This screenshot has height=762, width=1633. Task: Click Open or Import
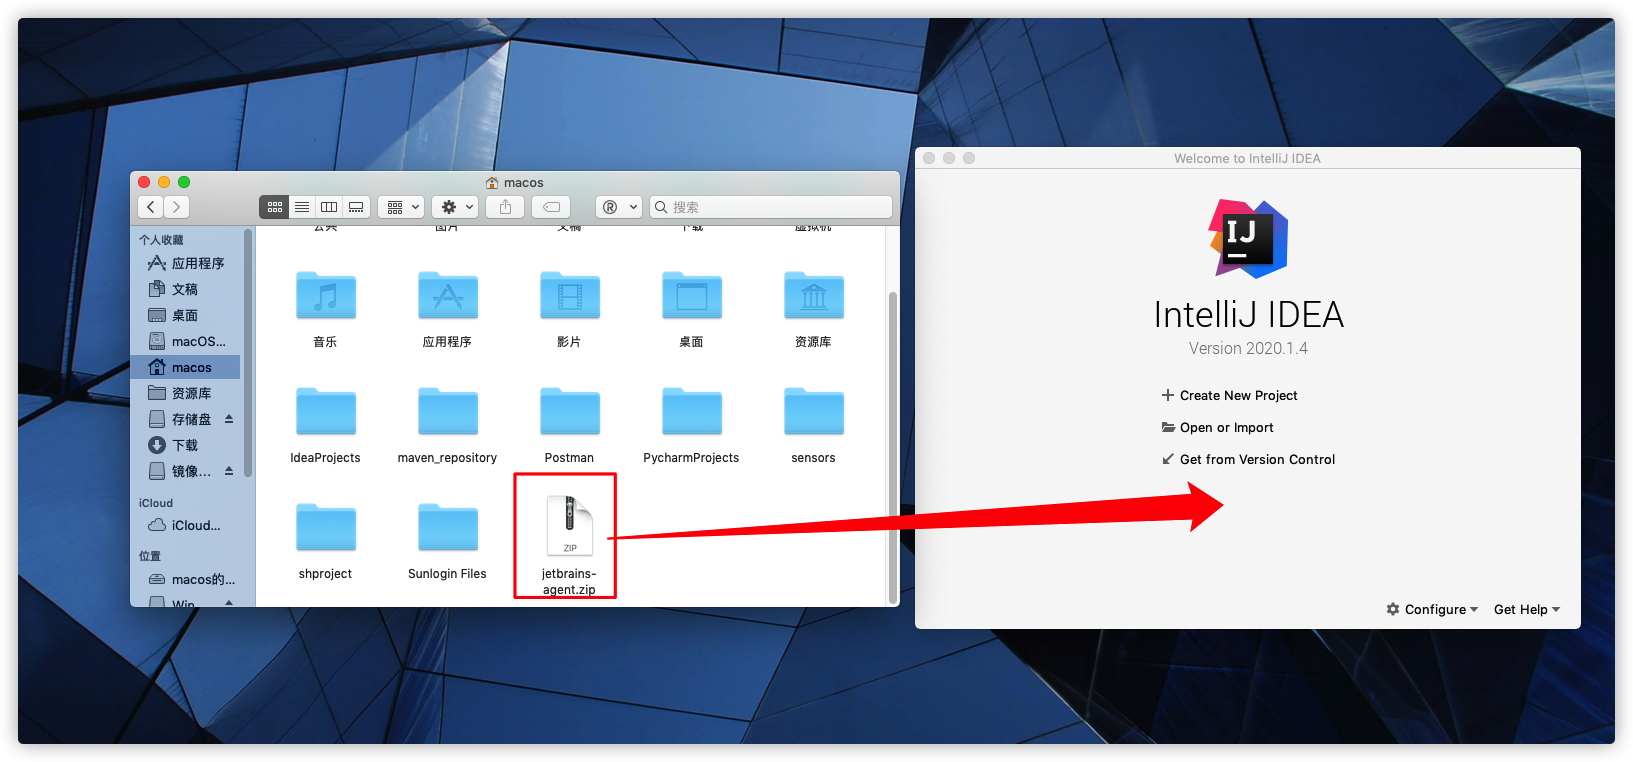(1226, 427)
